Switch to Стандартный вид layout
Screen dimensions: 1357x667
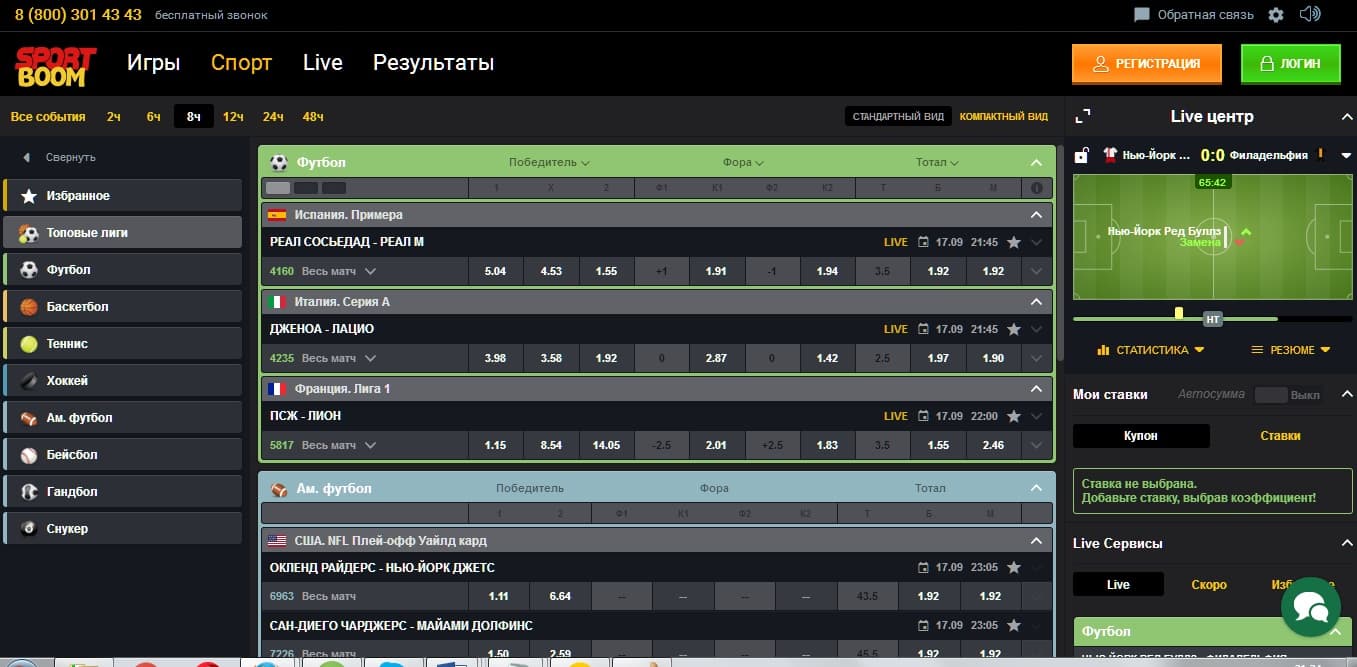[898, 117]
